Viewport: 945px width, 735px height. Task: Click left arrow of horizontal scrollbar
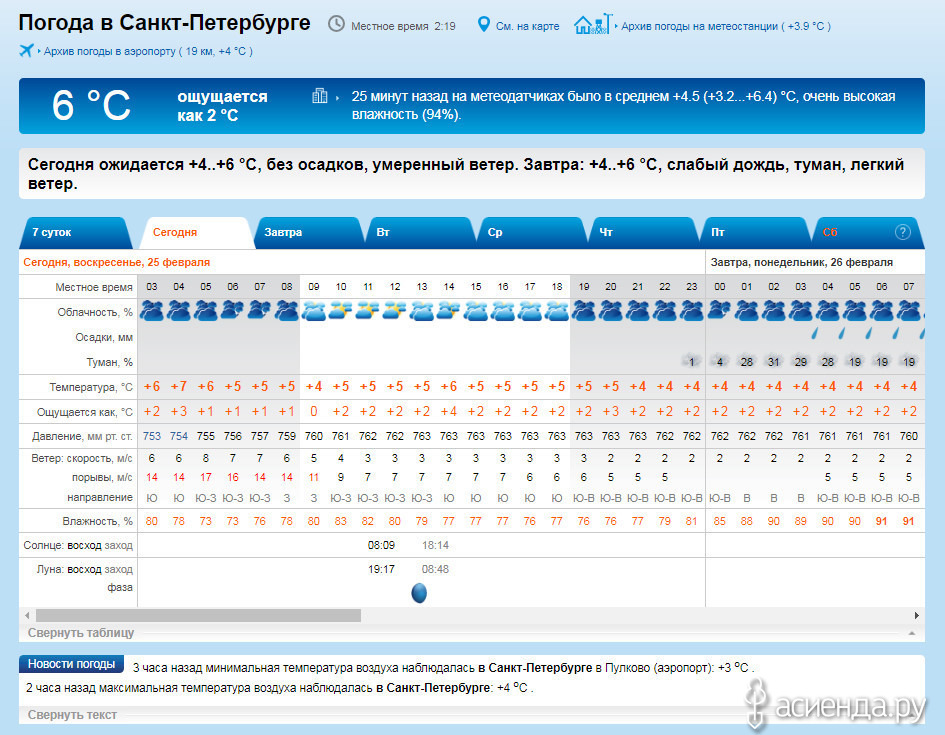pyautogui.click(x=27, y=615)
